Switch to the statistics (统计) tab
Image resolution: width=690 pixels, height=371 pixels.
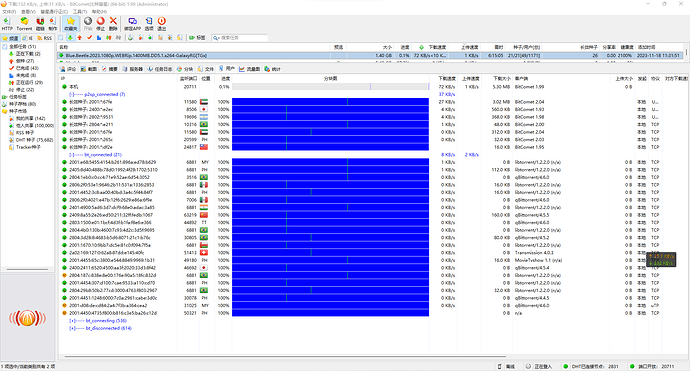273,69
